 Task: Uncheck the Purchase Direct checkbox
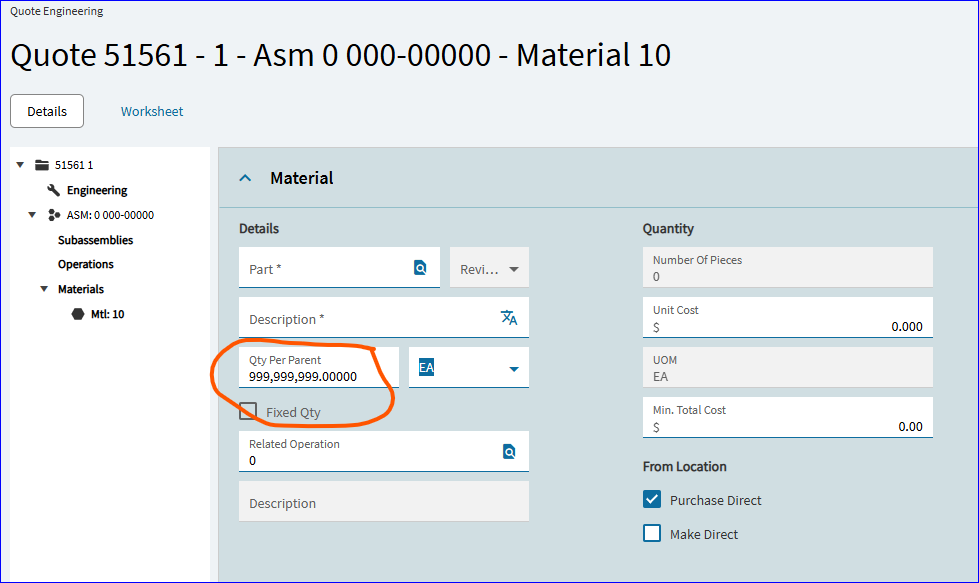click(652, 499)
